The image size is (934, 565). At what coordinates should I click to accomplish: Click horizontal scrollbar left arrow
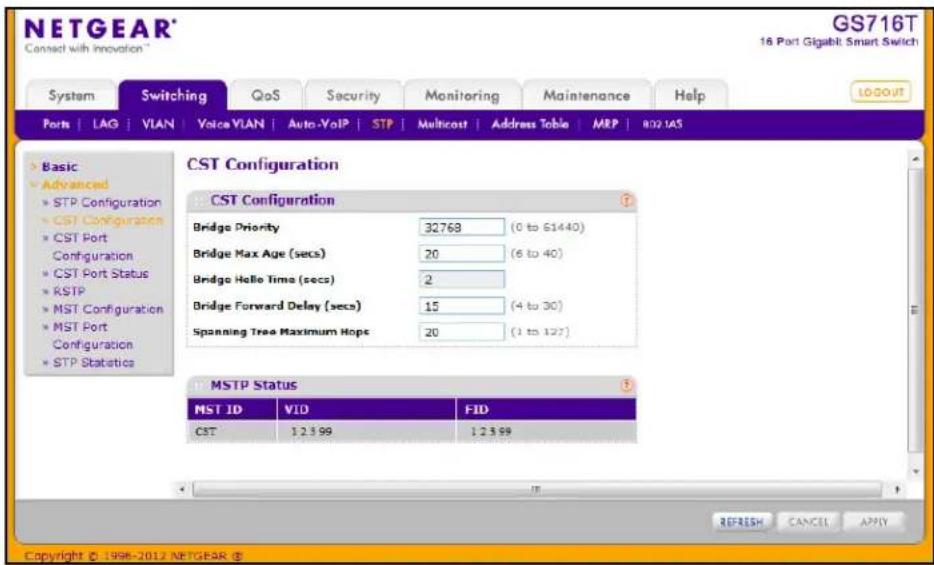coord(184,490)
